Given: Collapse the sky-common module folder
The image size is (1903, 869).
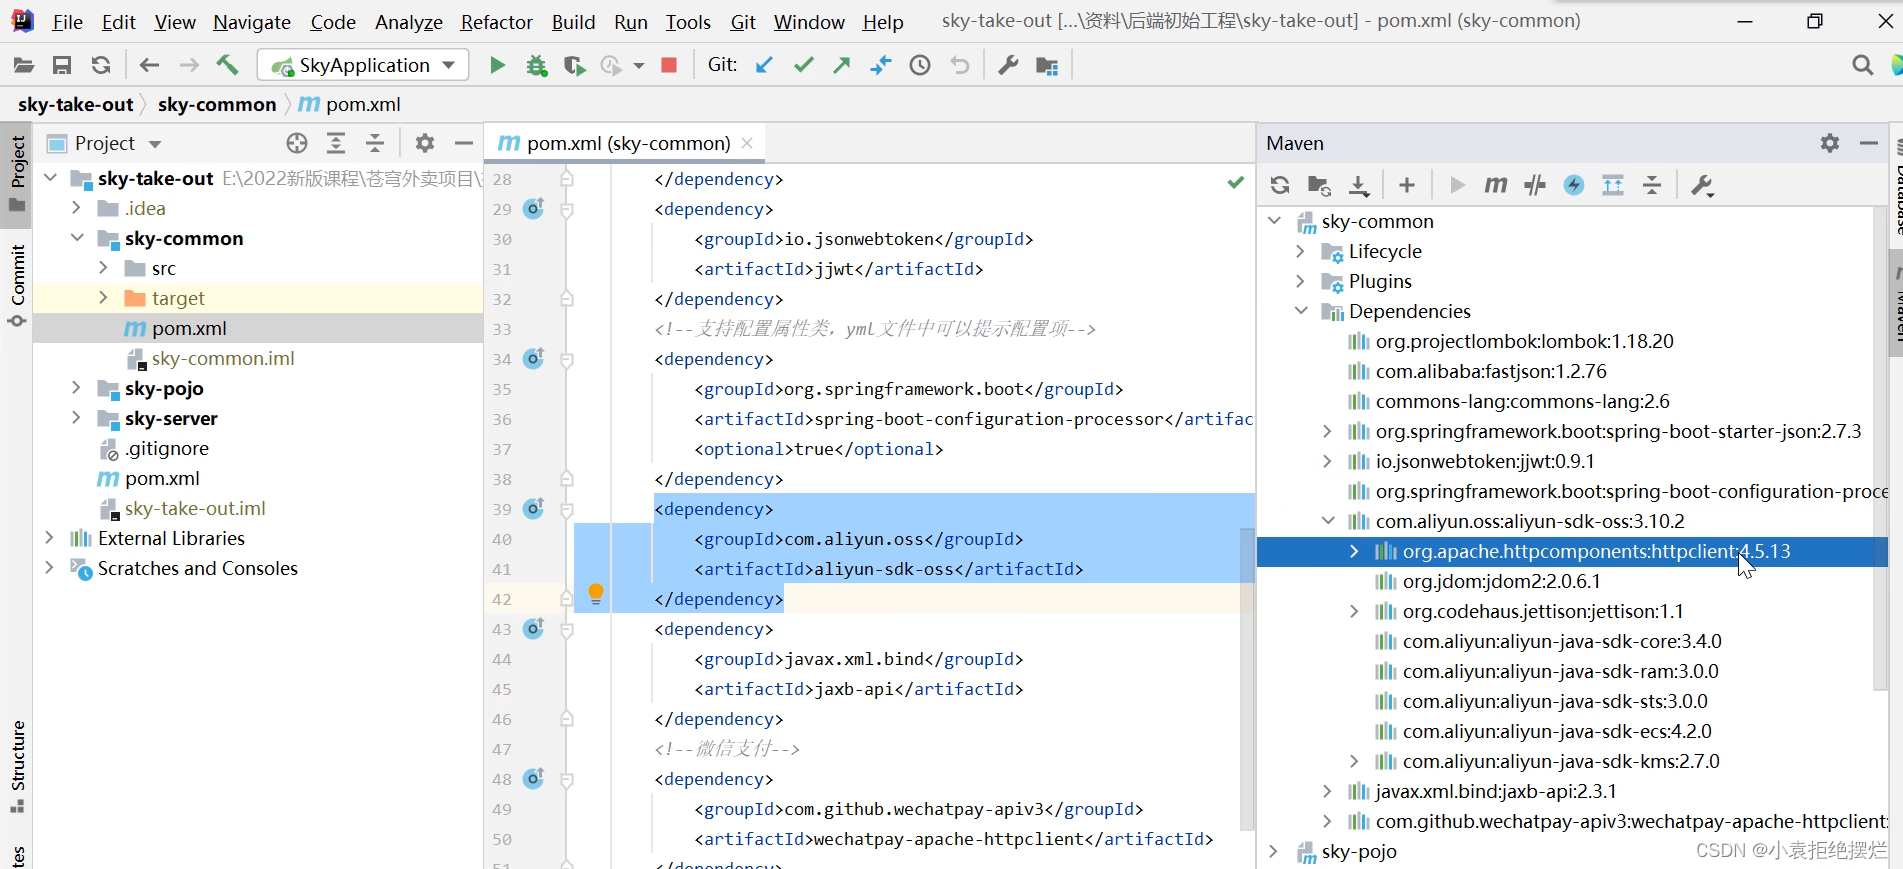Looking at the screenshot, I should [x=77, y=238].
